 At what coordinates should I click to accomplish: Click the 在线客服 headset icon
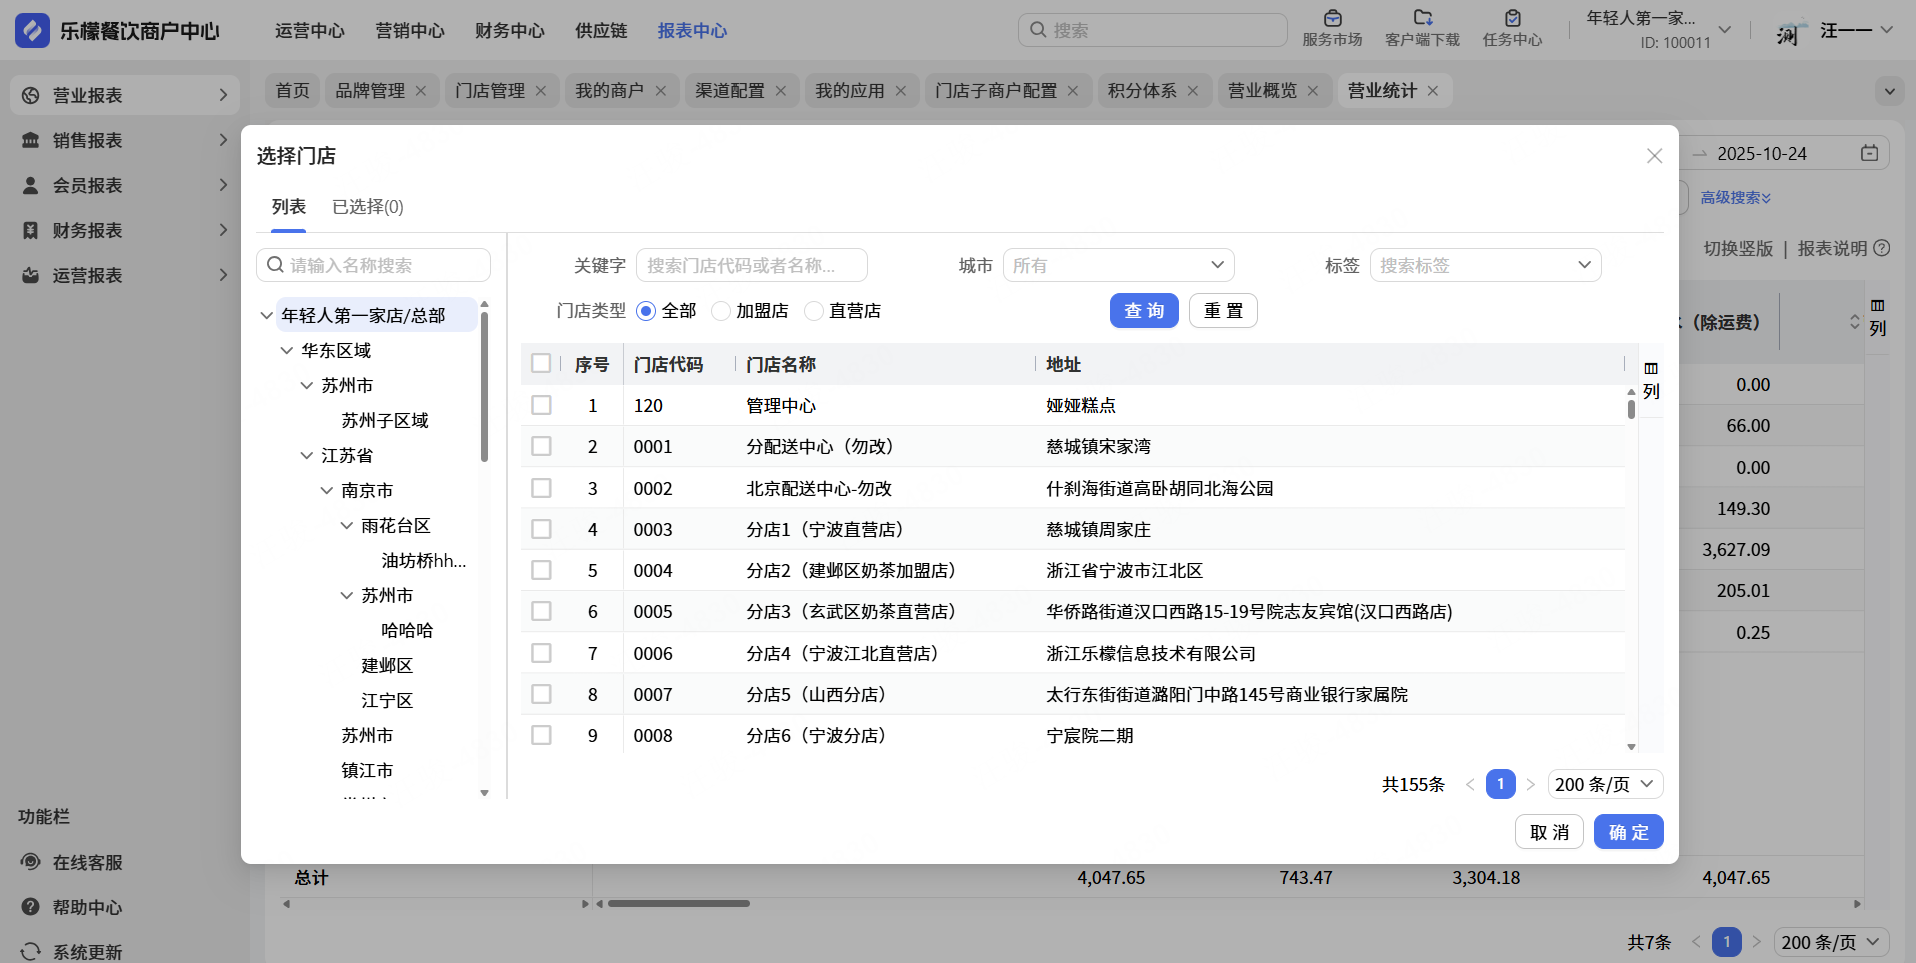coord(31,862)
